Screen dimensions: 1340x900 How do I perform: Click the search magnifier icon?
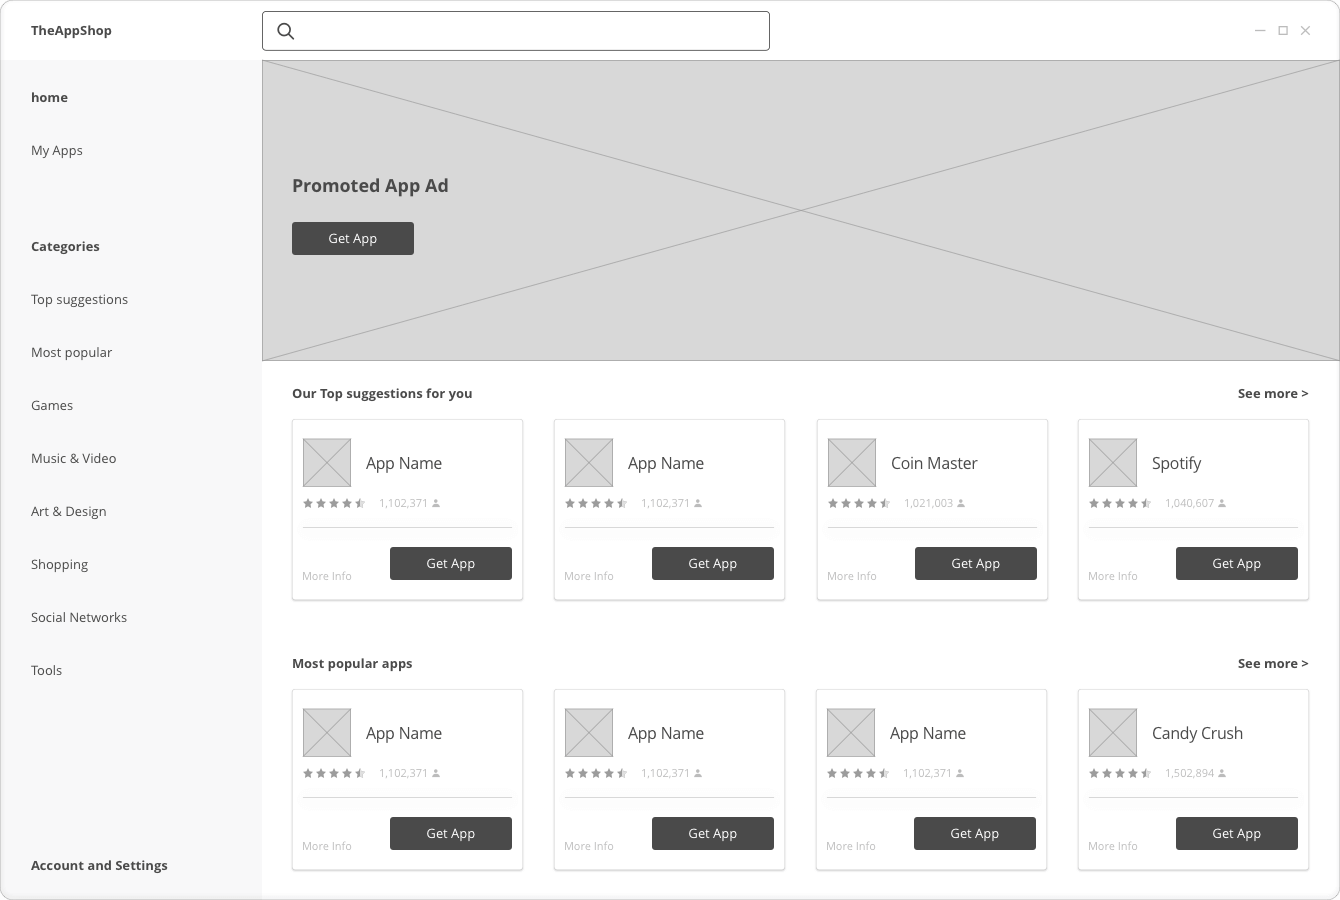tap(286, 31)
